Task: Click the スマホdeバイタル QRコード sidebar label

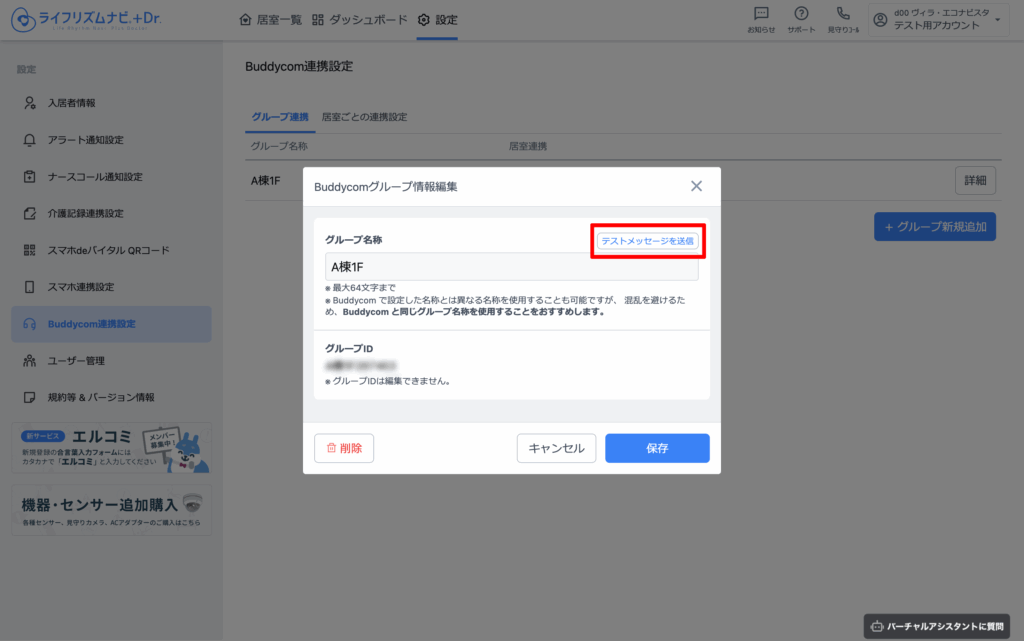Action: pyautogui.click(x=108, y=250)
